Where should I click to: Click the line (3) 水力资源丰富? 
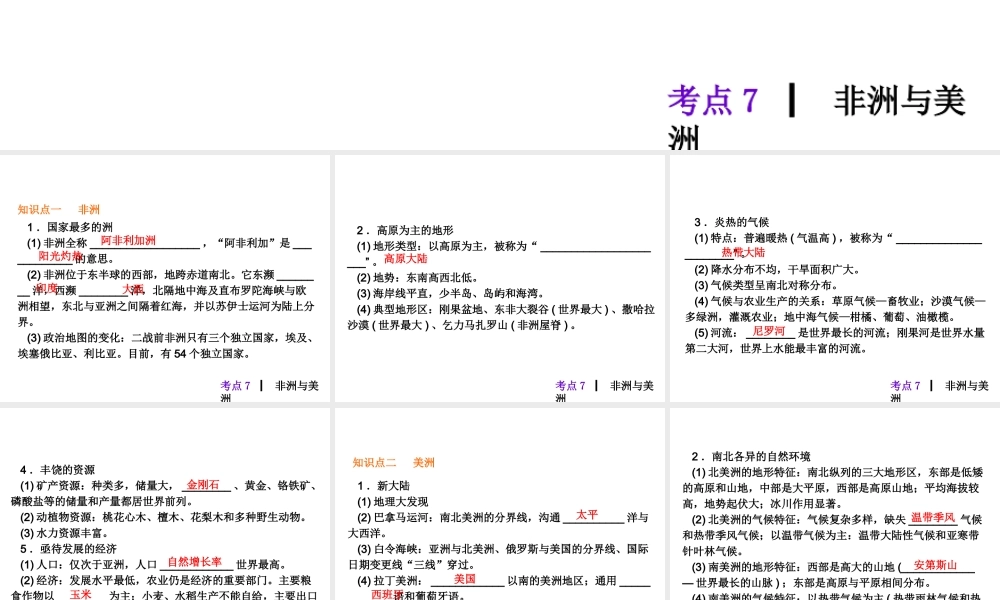(x=64, y=532)
